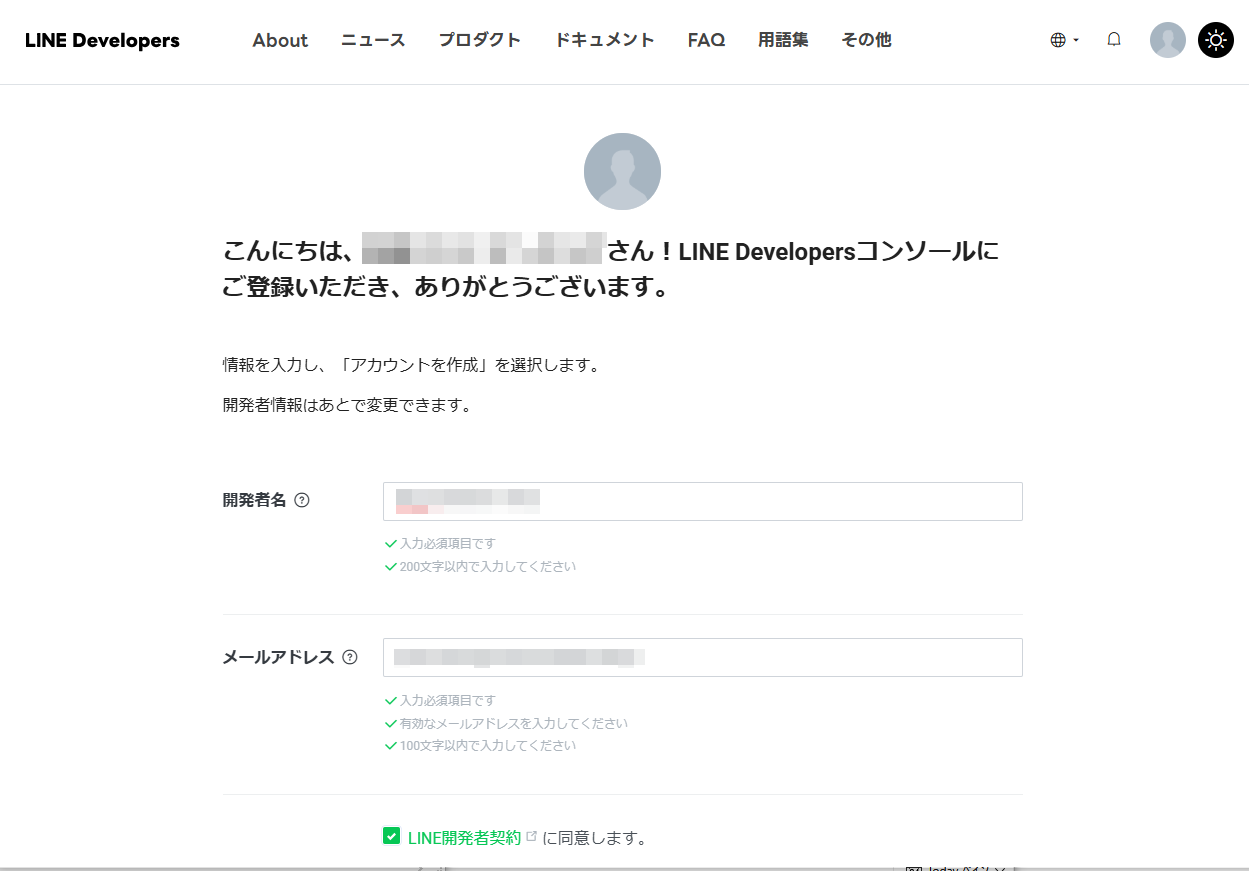
Task: Click the help icon beside メールアドレス
Action: tap(350, 657)
